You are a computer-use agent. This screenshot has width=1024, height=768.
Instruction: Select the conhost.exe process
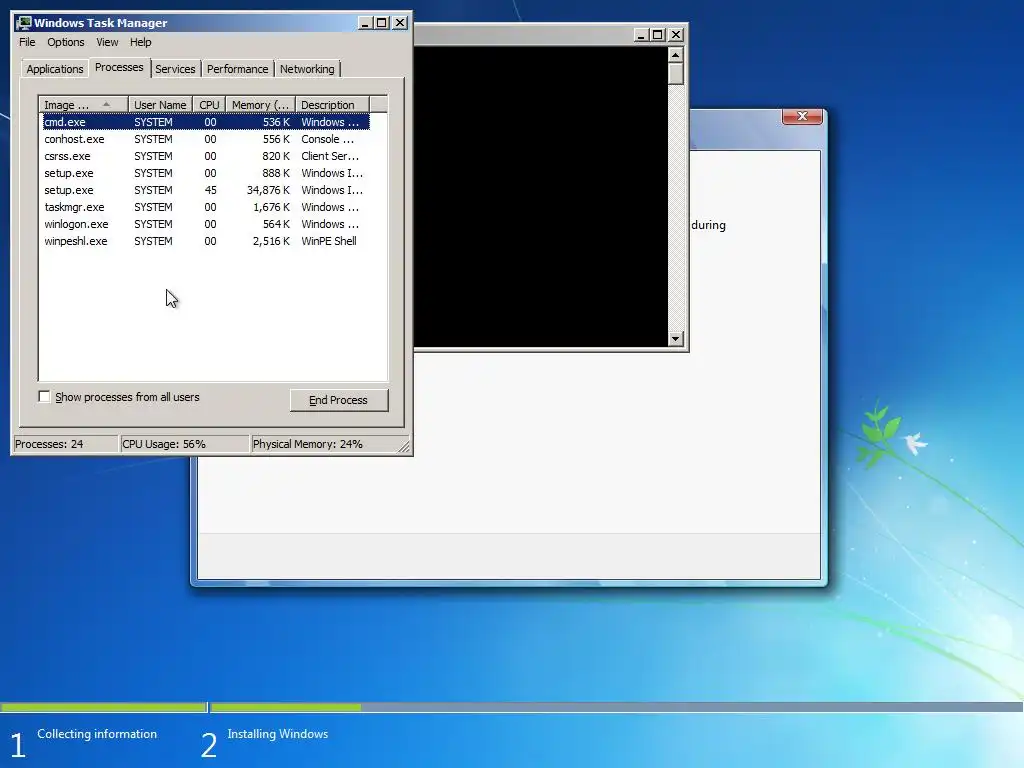pyautogui.click(x=206, y=139)
